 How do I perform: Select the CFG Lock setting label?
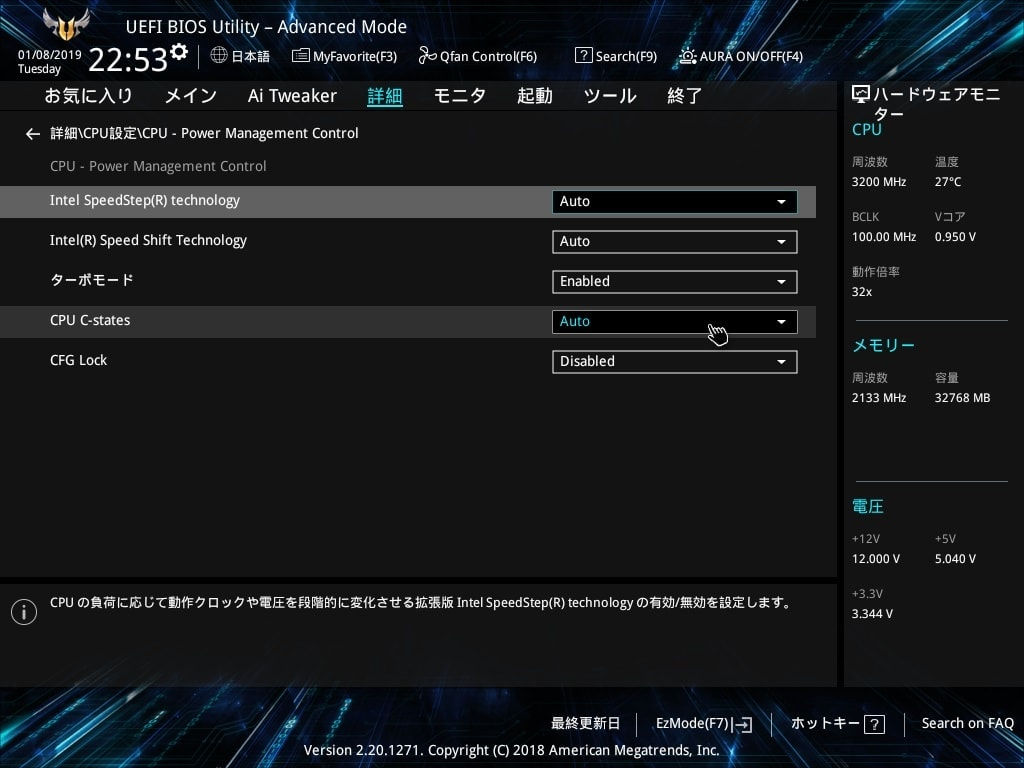78,360
